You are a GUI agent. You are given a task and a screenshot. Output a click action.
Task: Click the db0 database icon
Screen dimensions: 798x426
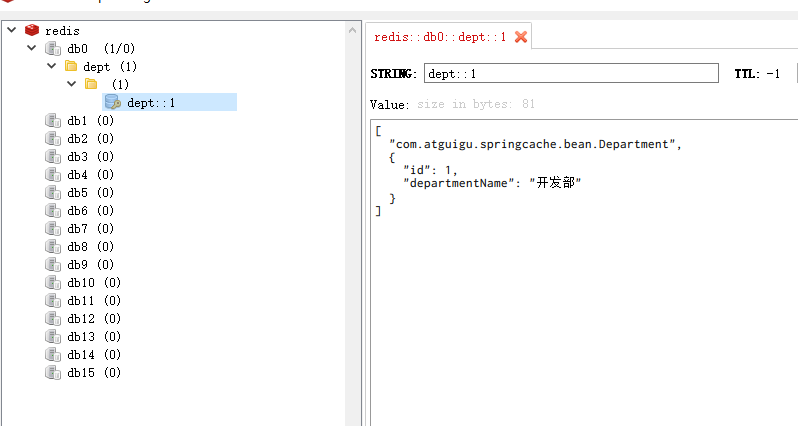pyautogui.click(x=53, y=48)
